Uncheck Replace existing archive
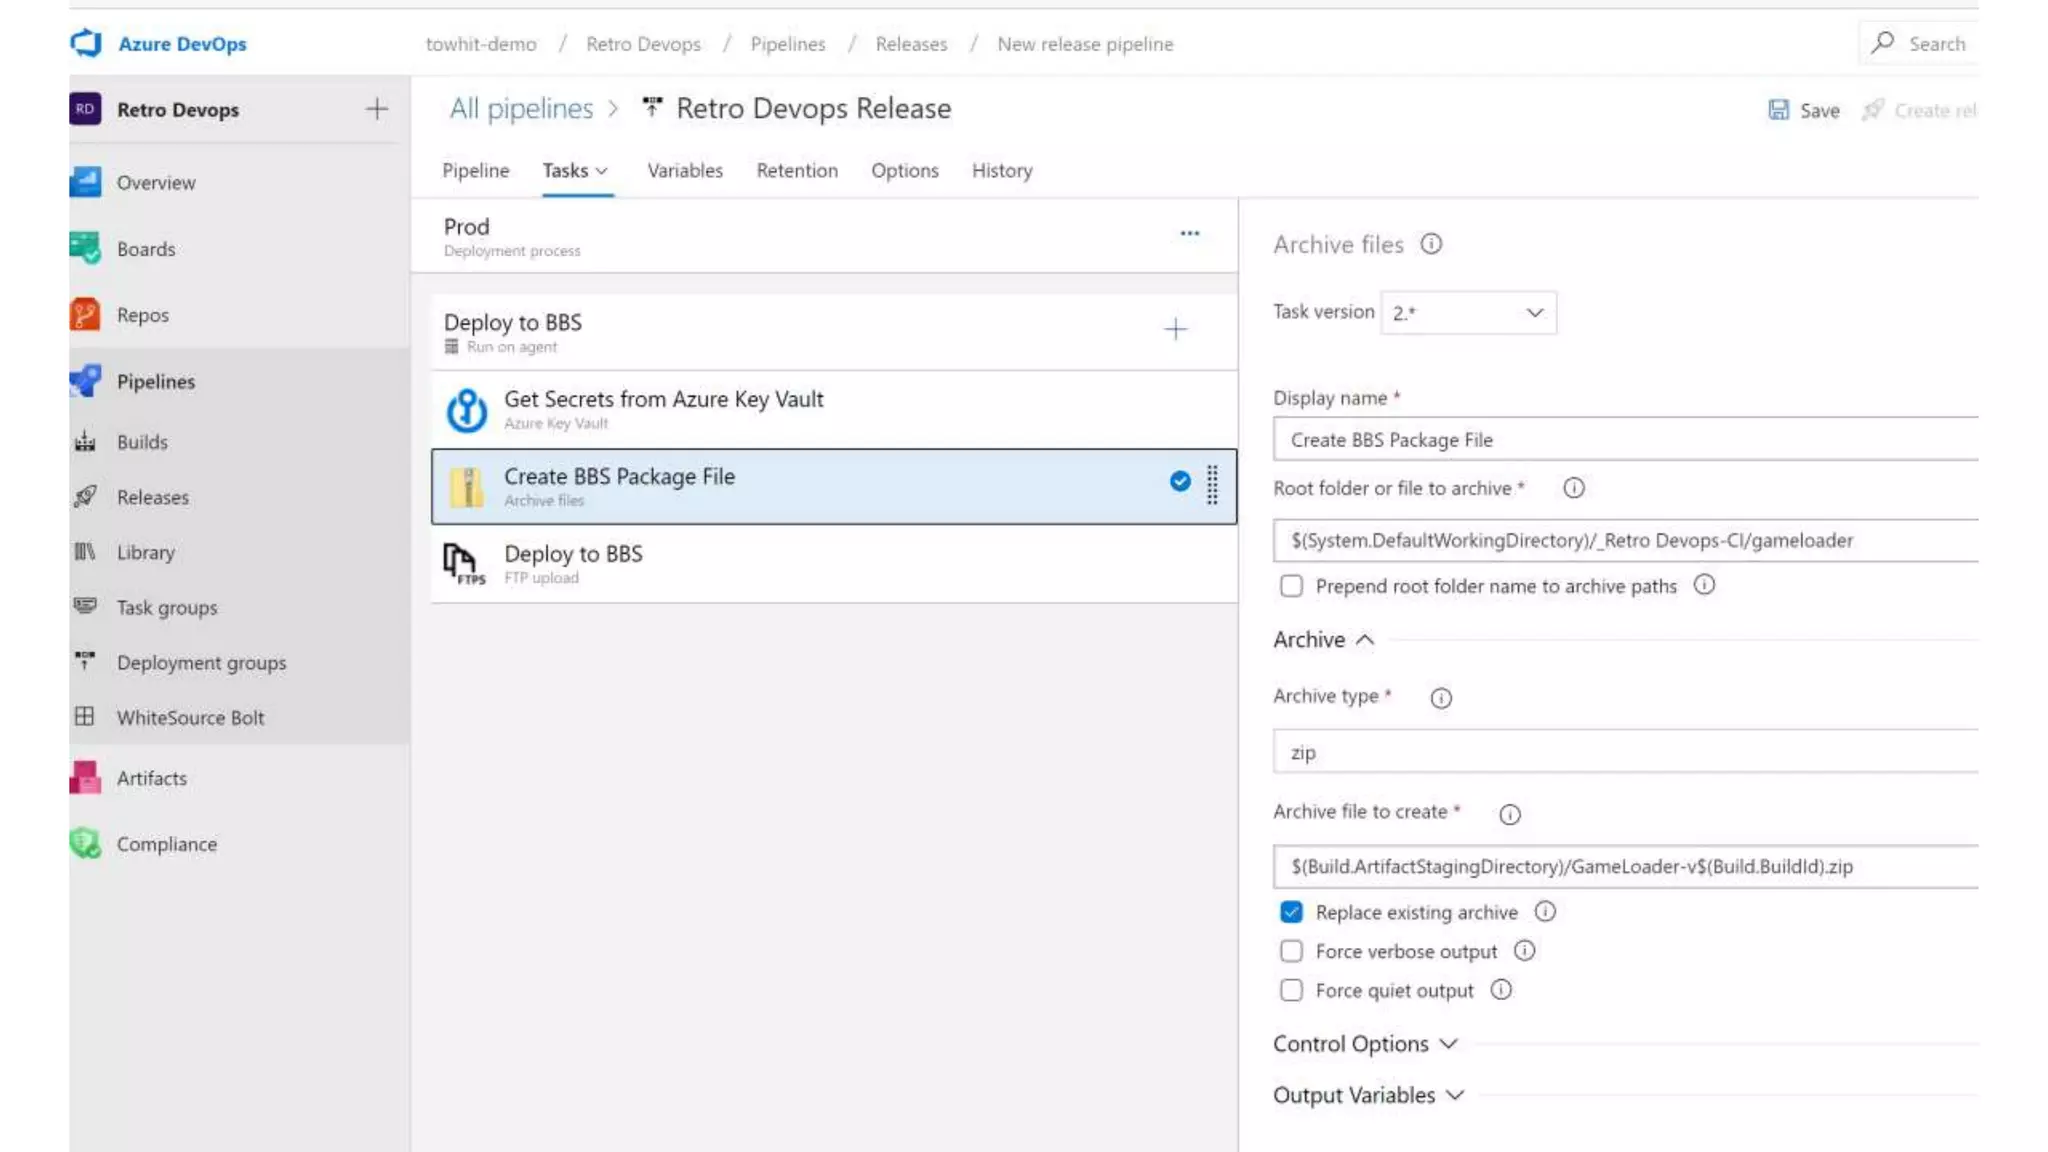This screenshot has width=2048, height=1152. [x=1291, y=912]
